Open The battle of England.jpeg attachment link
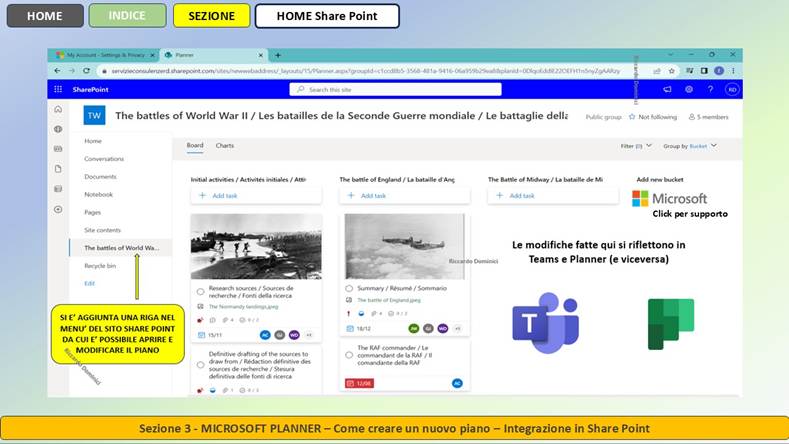This screenshot has height=444, width=789. point(389,300)
